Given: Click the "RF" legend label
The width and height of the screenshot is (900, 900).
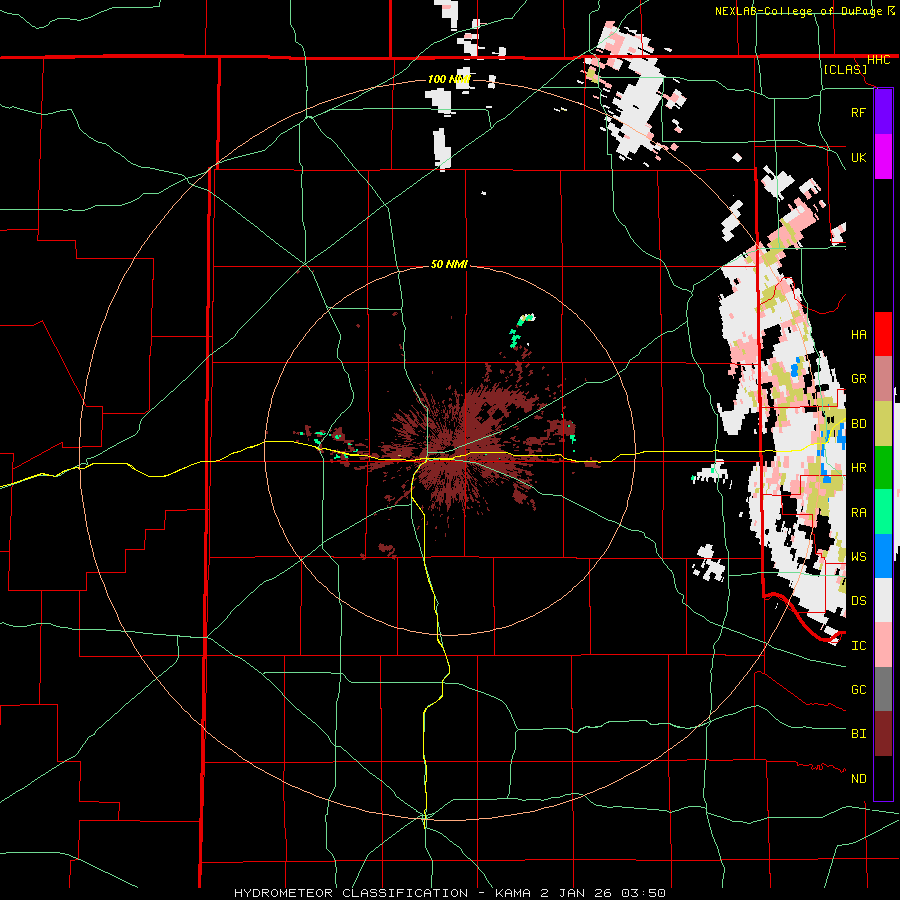Looking at the screenshot, I should pos(858,112).
